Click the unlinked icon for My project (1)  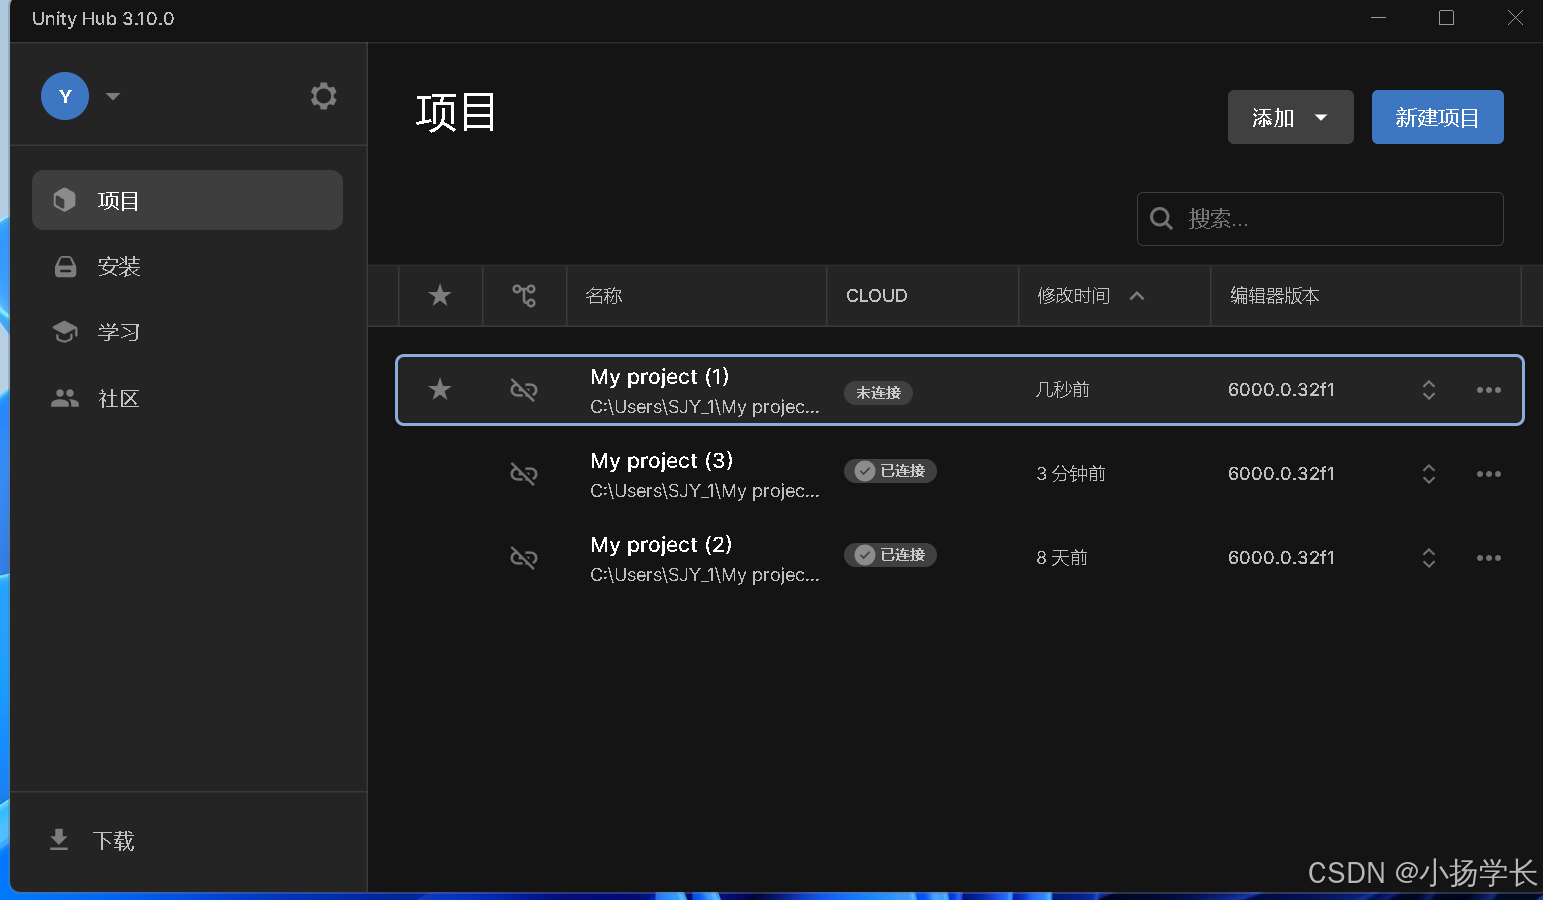524,389
